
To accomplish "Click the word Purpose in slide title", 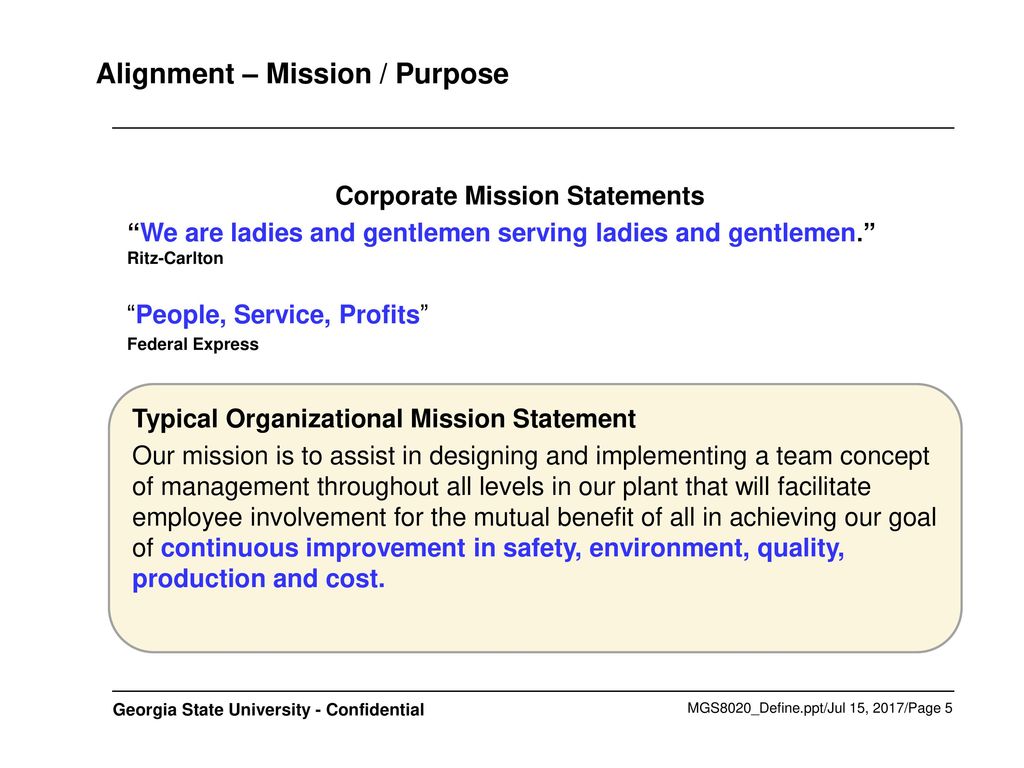I will pos(452,74).
